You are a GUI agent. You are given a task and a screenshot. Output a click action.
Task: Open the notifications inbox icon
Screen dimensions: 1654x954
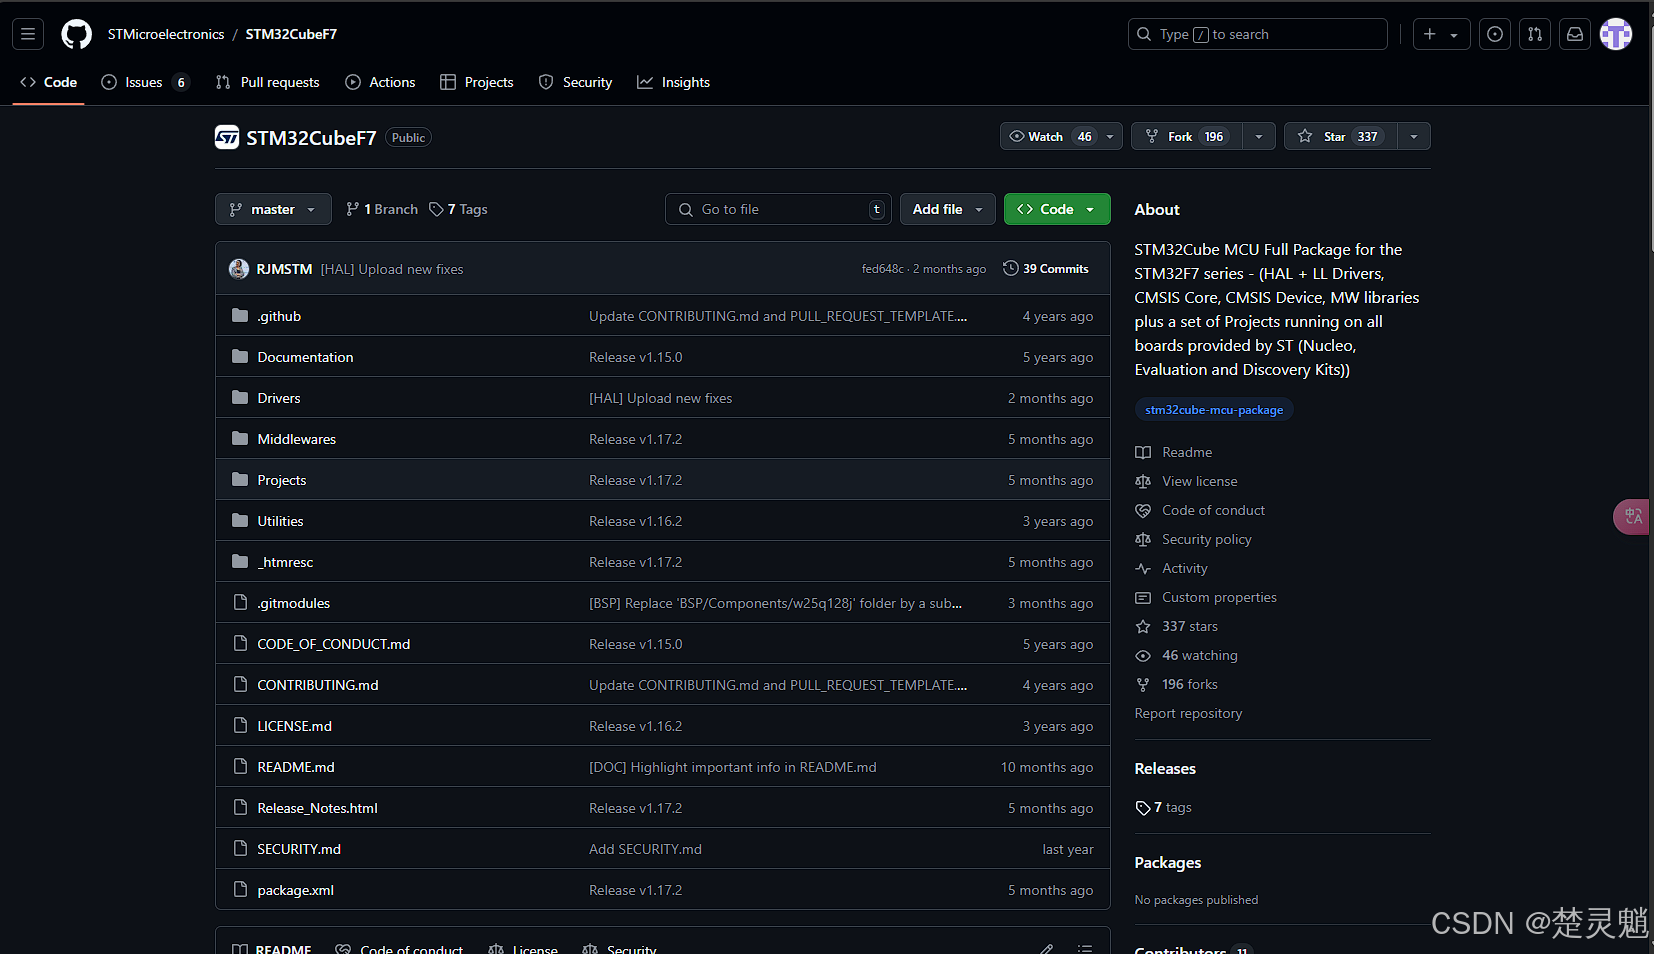coord(1574,34)
